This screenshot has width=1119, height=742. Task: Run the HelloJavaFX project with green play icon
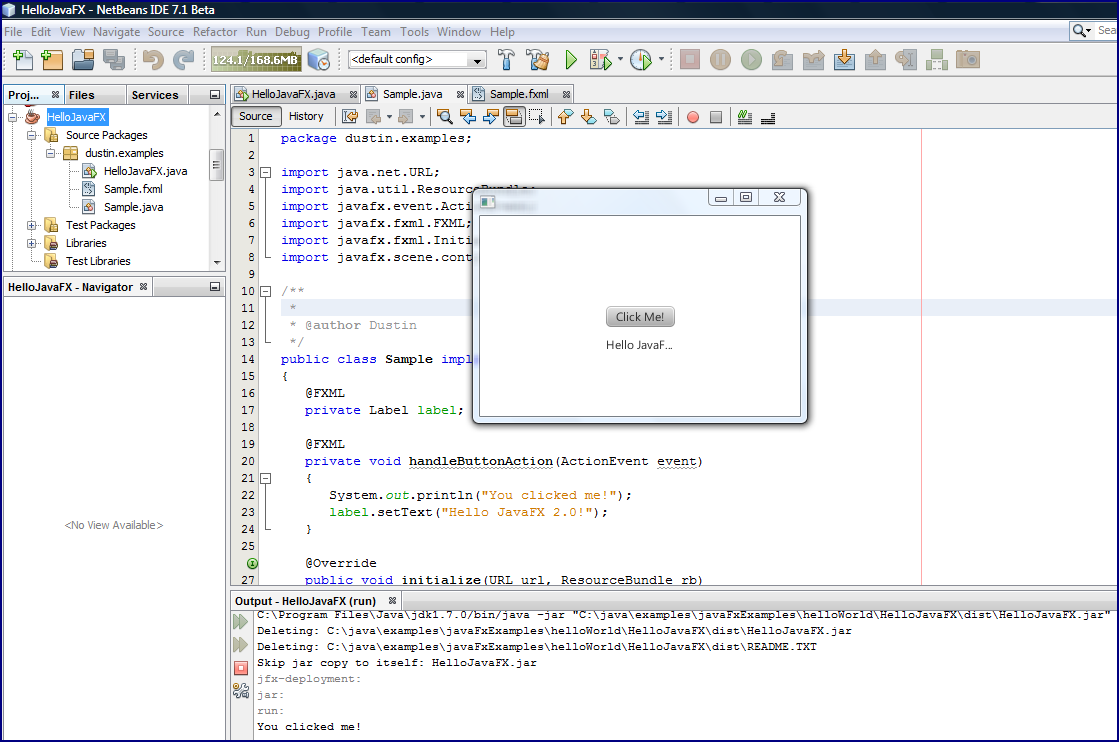pyautogui.click(x=570, y=60)
